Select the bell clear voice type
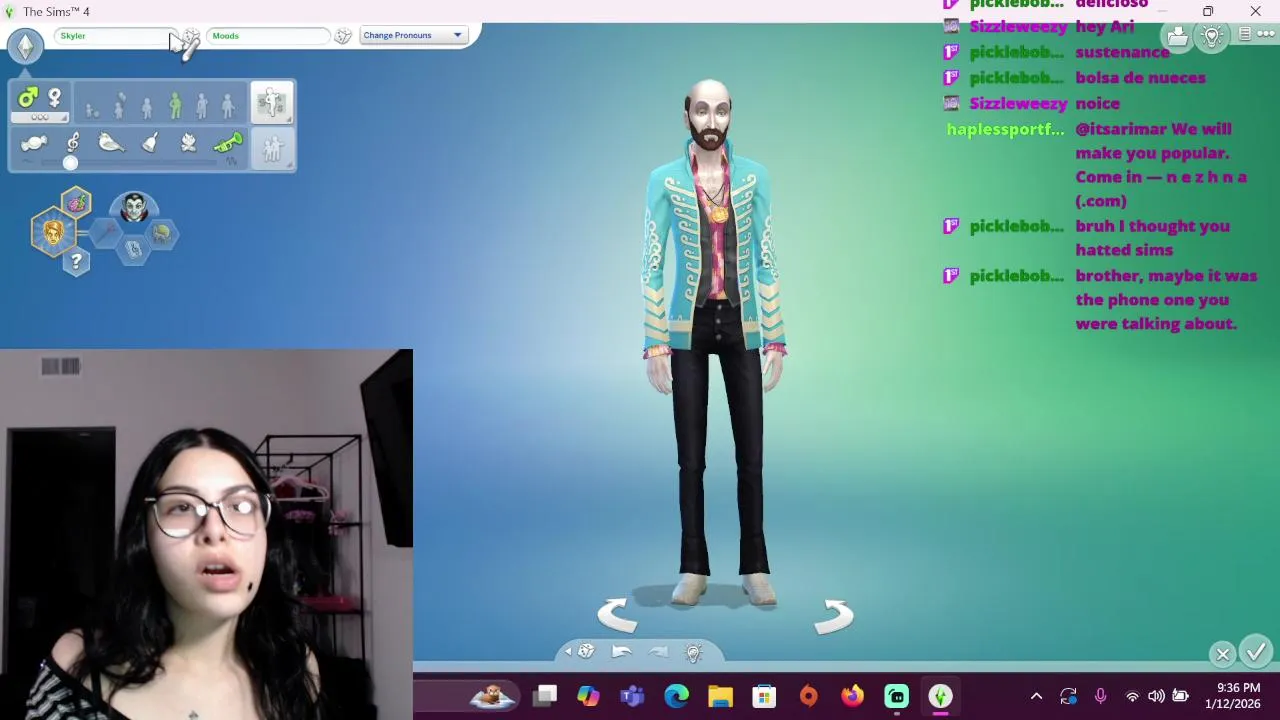This screenshot has height=720, width=1280. pyautogui.click(x=150, y=143)
